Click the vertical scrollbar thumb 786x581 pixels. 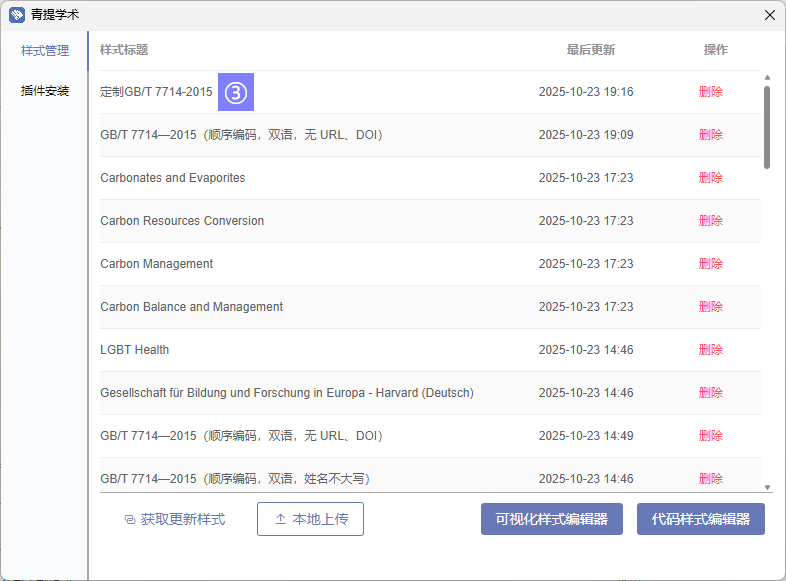pos(767,125)
